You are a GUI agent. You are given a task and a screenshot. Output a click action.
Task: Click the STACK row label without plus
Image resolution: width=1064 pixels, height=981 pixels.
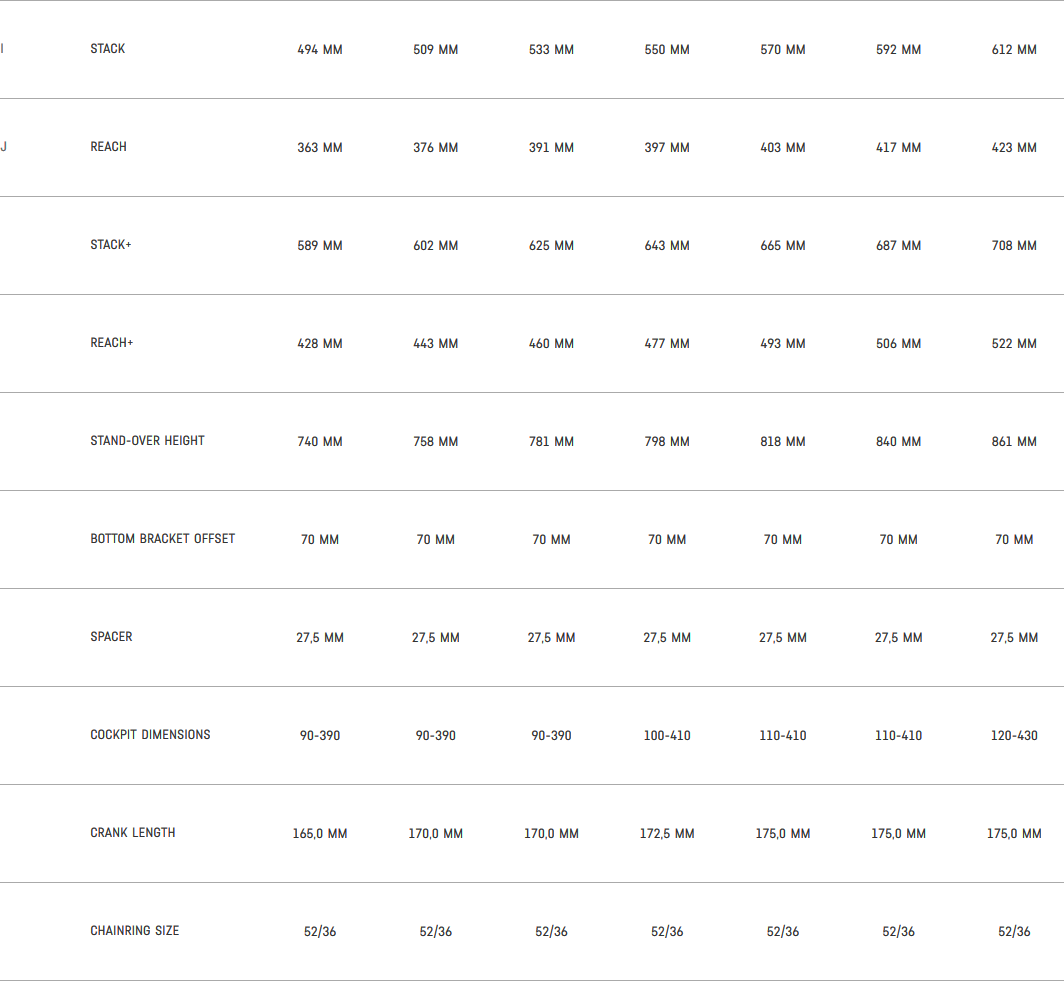tap(108, 49)
